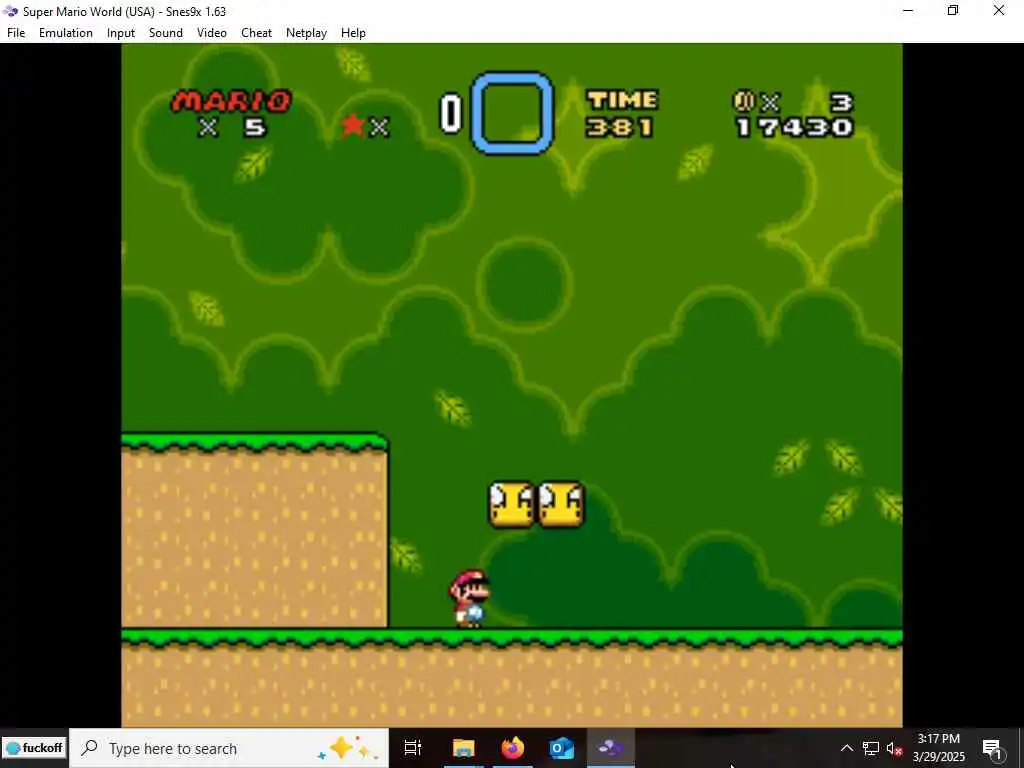Open the Cheat menu
This screenshot has height=768, width=1024.
click(x=256, y=33)
